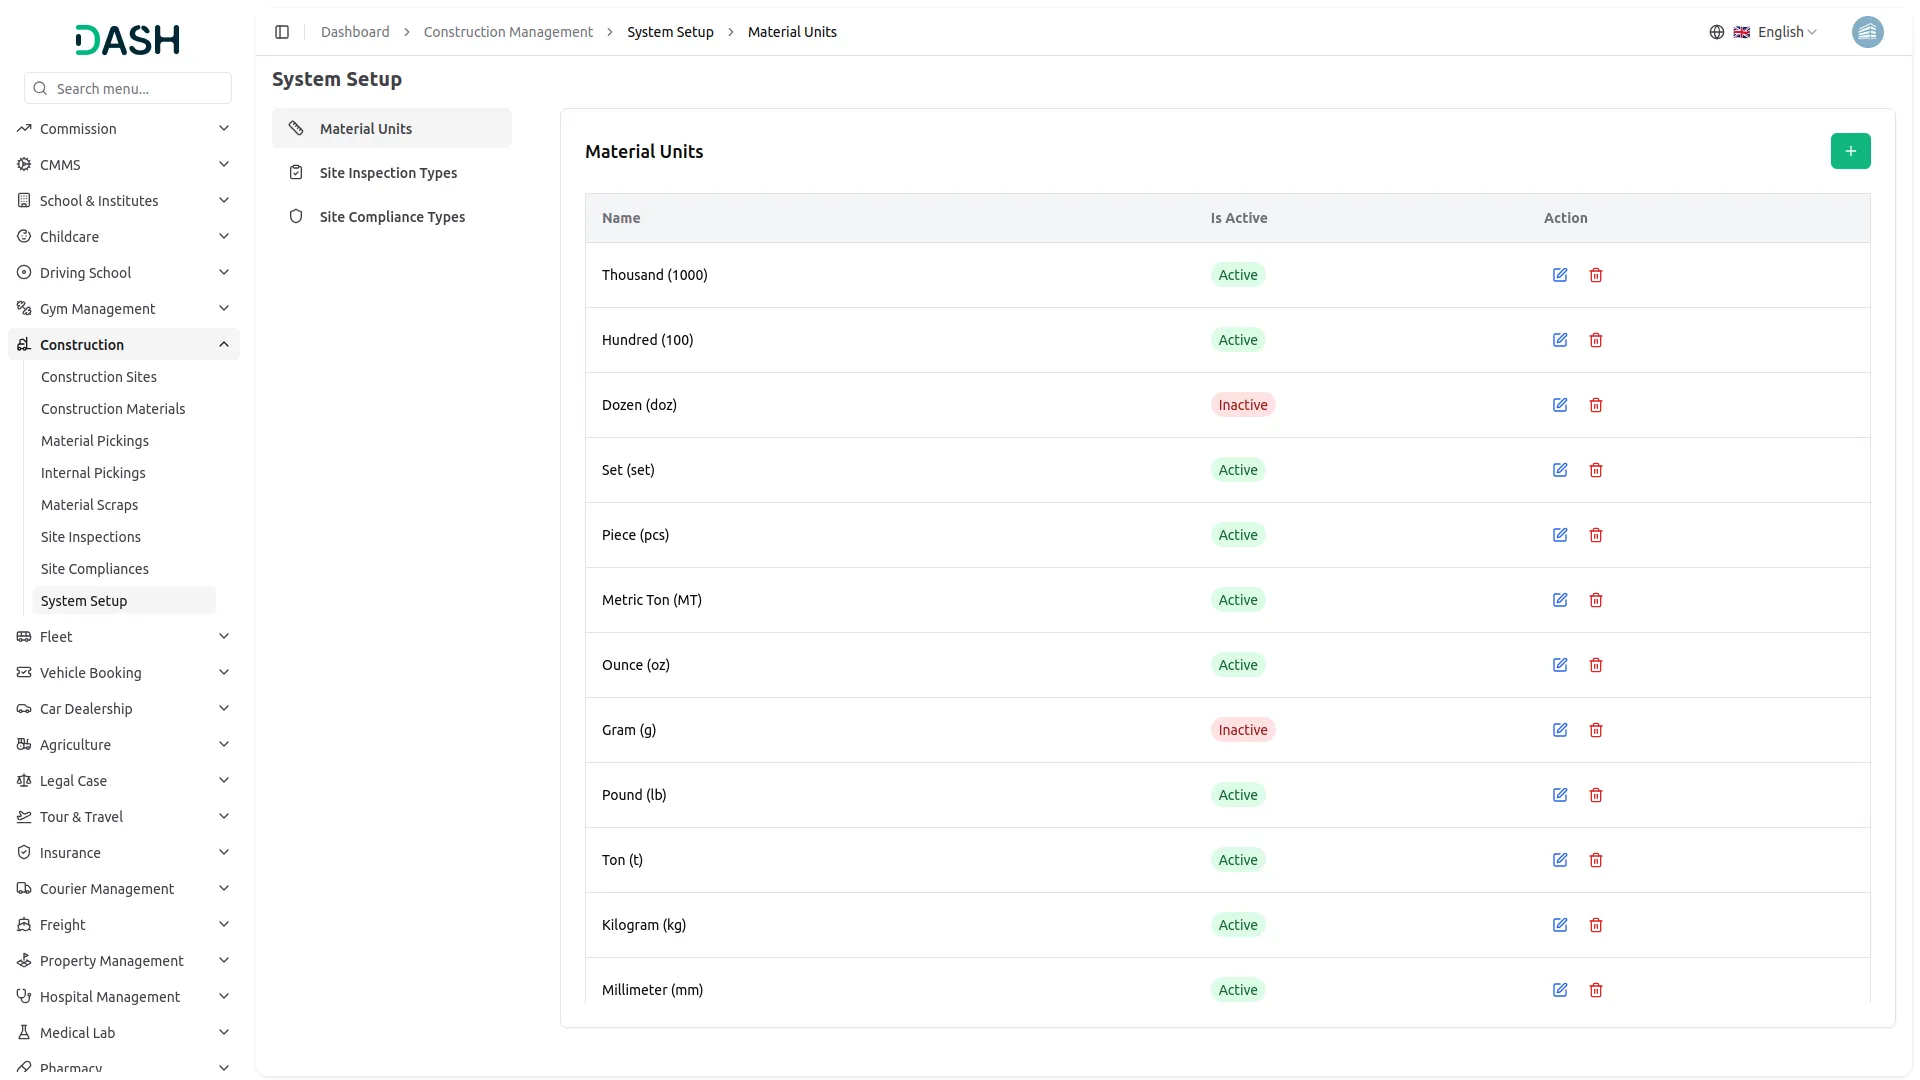The height and width of the screenshot is (1080, 1920).
Task: Go to Construction Materials page
Action: coord(113,409)
